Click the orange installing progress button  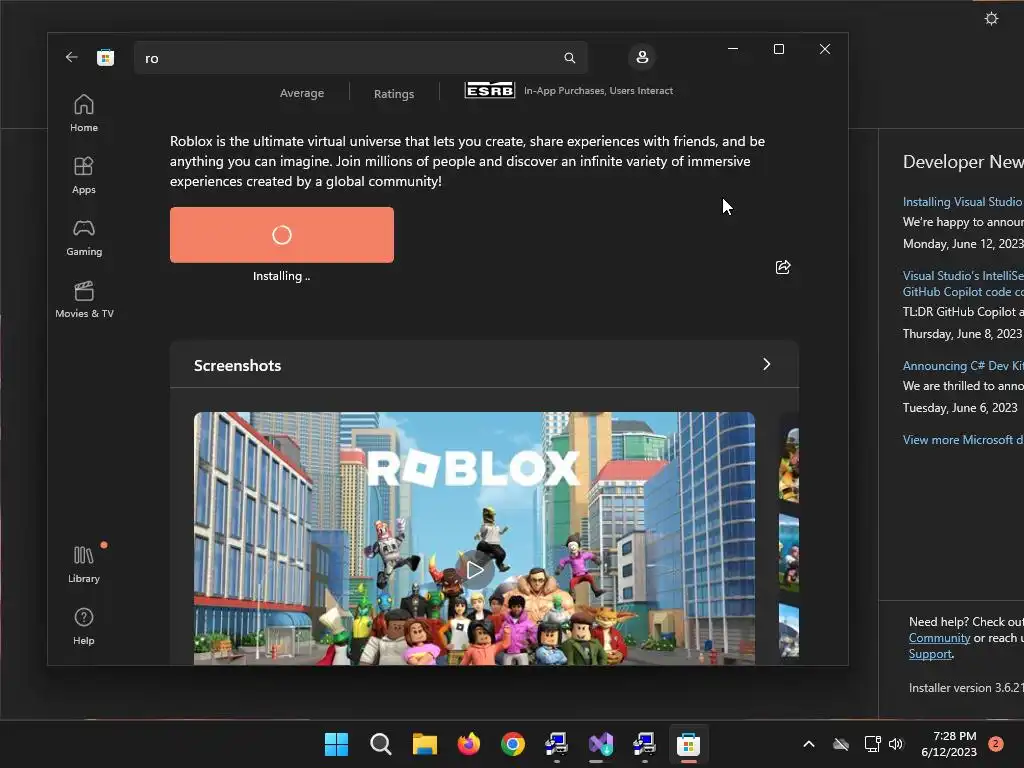pos(281,235)
